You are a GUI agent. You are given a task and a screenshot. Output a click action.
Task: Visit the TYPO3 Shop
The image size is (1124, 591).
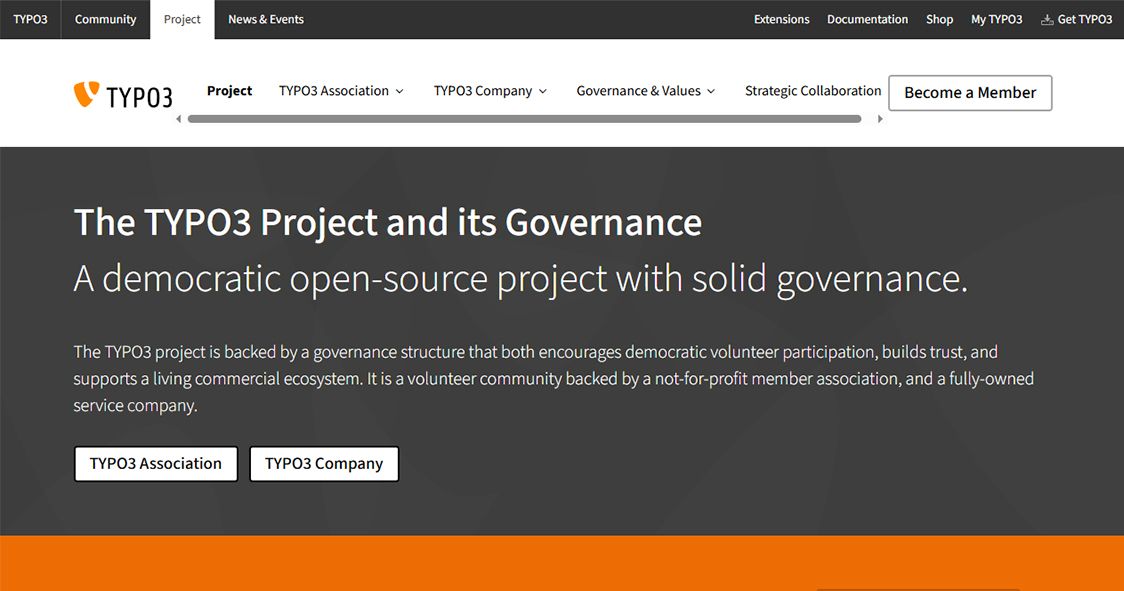coord(939,19)
